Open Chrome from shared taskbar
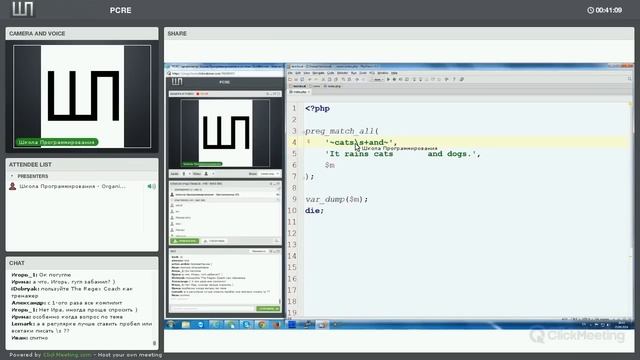The width and height of the screenshot is (640, 360). [x=262, y=324]
